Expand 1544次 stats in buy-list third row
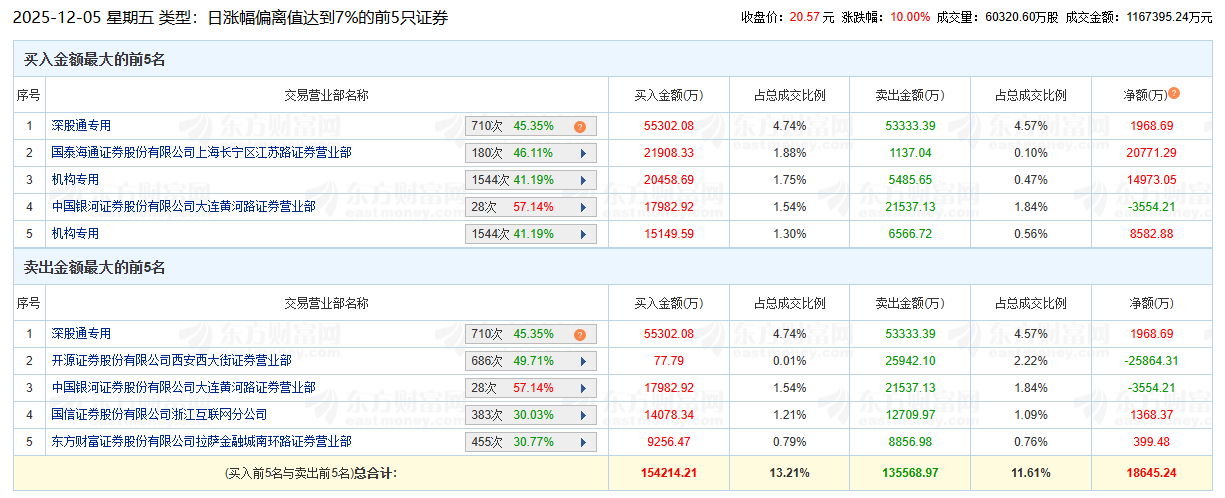The image size is (1225, 498). (530, 180)
